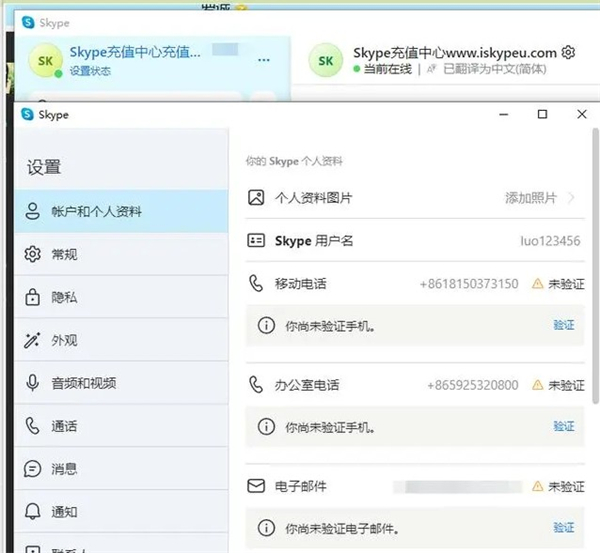Click 验证 link for the email address
This screenshot has height=553, width=600.
(x=564, y=527)
